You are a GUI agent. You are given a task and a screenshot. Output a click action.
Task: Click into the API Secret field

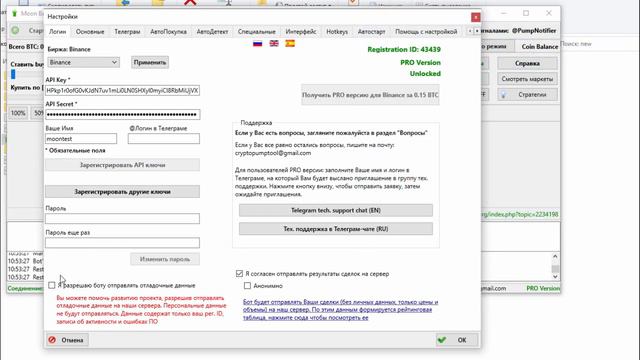tap(122, 114)
